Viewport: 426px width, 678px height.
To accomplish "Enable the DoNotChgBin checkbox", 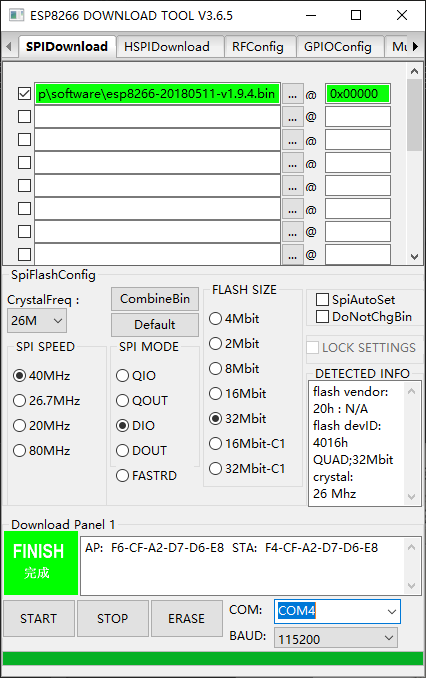I will (x=364, y=317).
